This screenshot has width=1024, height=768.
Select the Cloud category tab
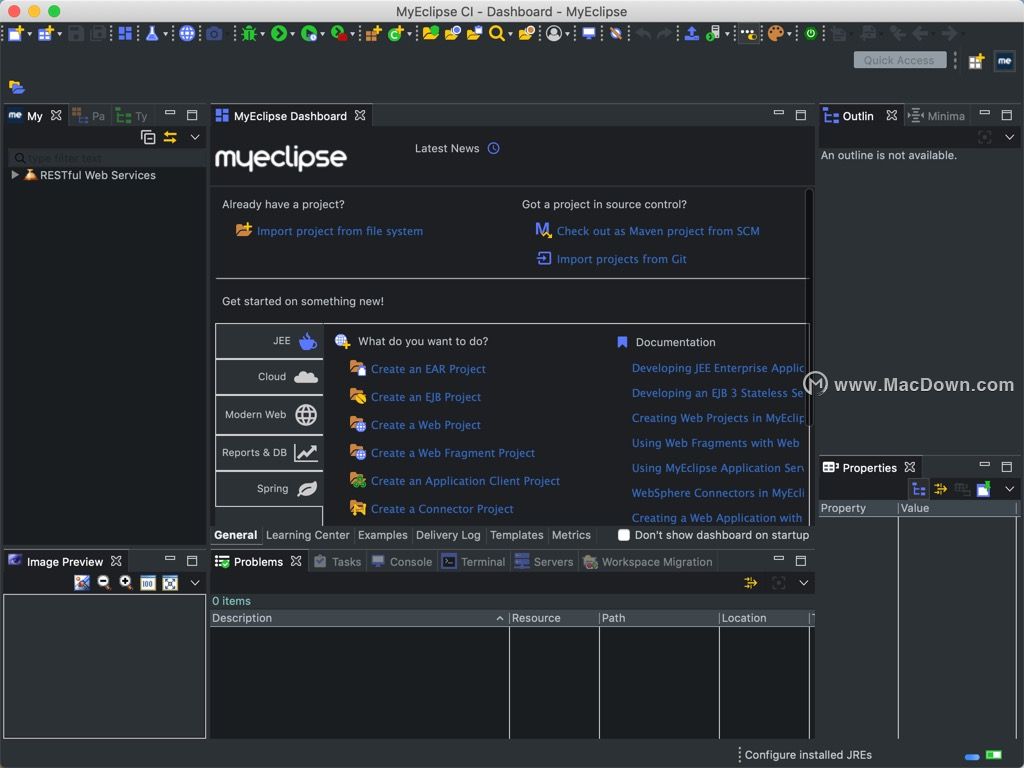[x=269, y=377]
